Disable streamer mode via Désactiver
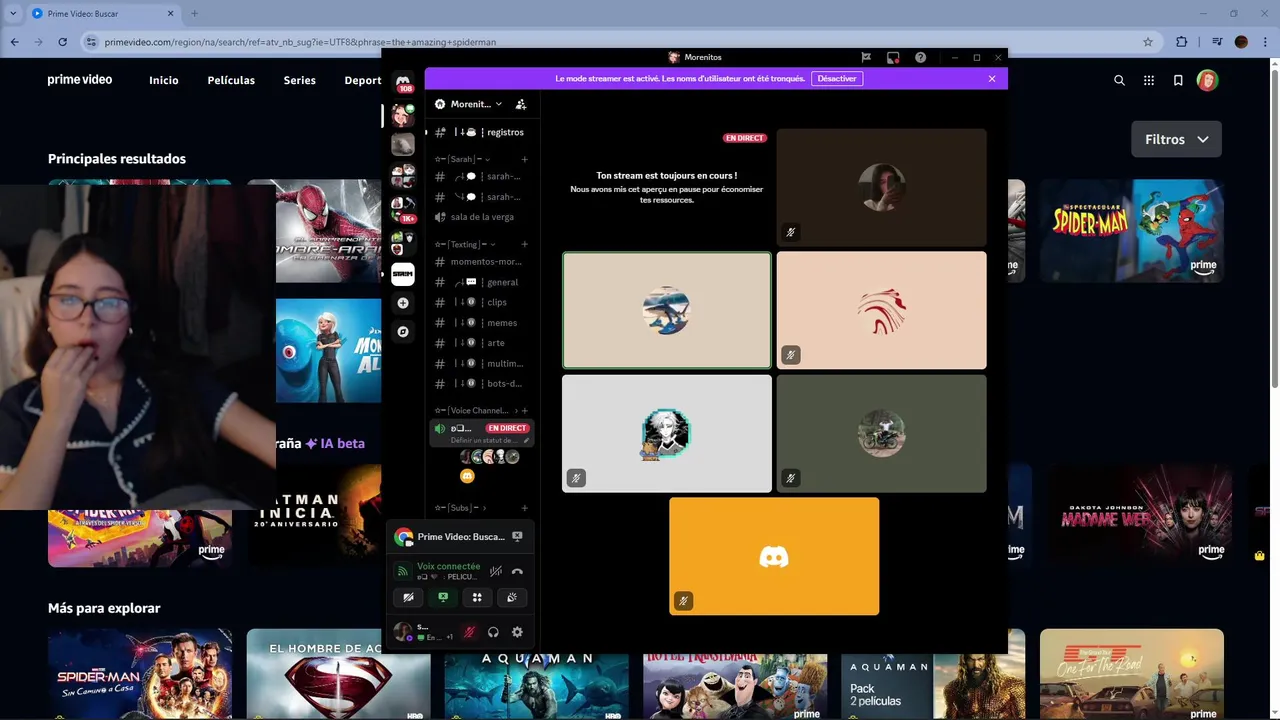Viewport: 1280px width, 720px height. 837,79
